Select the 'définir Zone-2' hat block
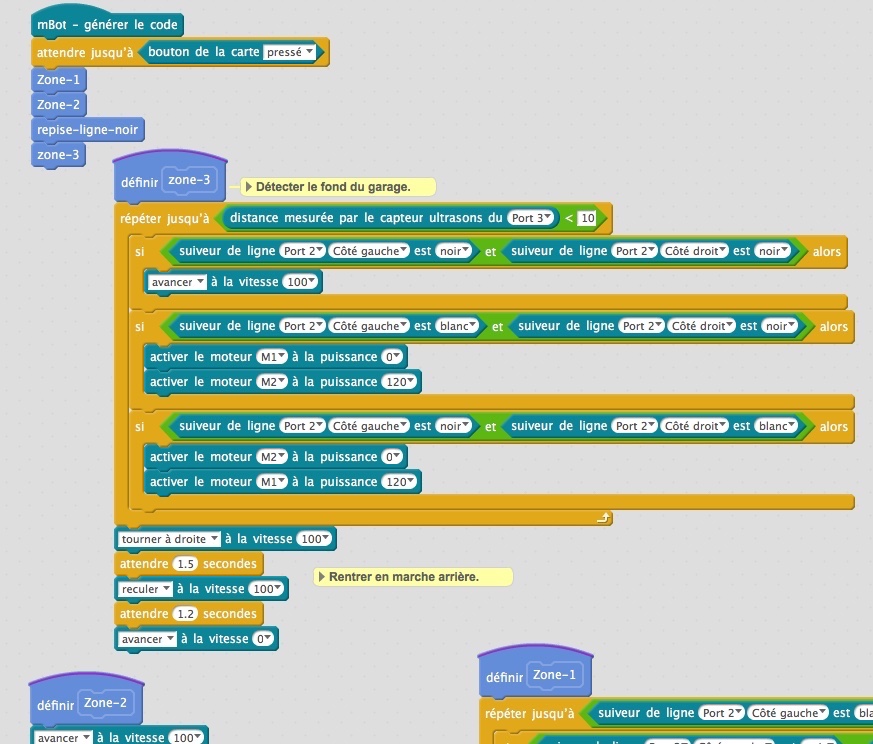The height and width of the screenshot is (744, 873). [x=54, y=704]
